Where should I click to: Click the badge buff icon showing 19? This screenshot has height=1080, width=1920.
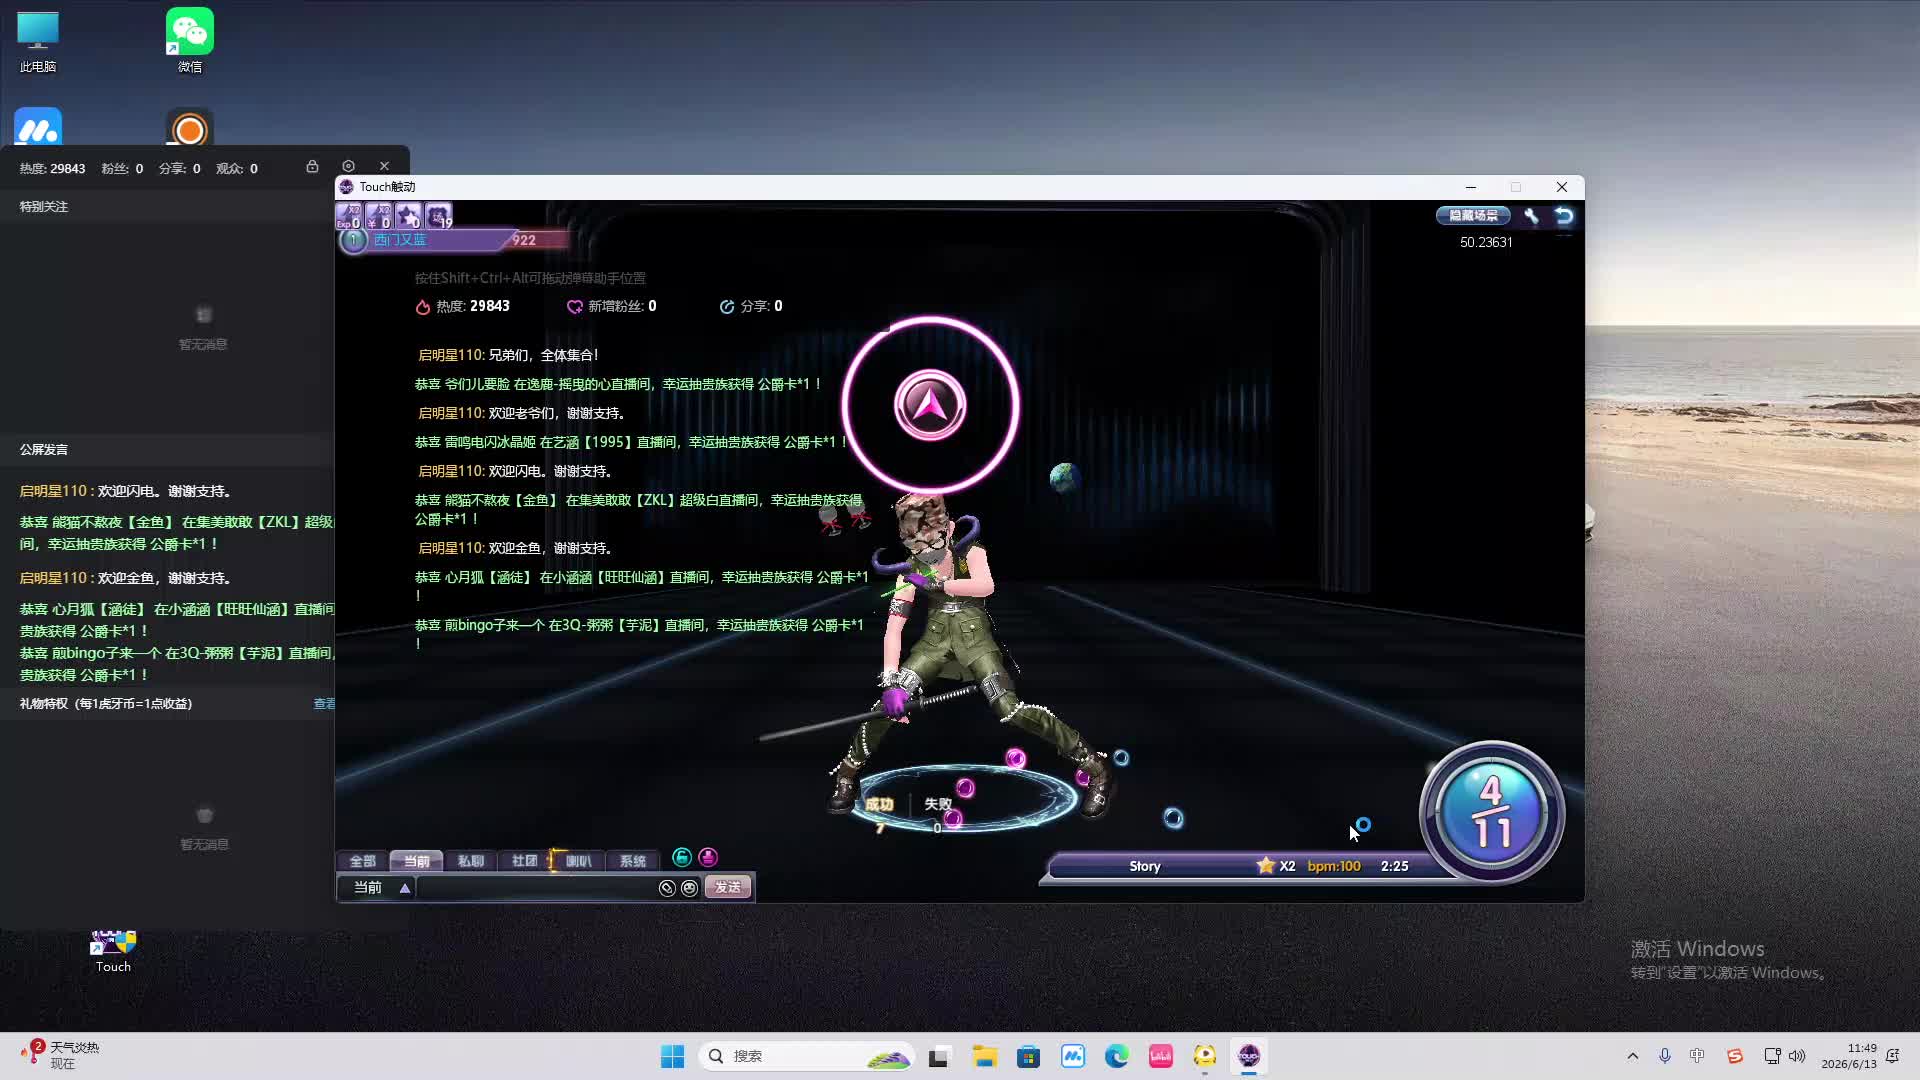tap(439, 216)
